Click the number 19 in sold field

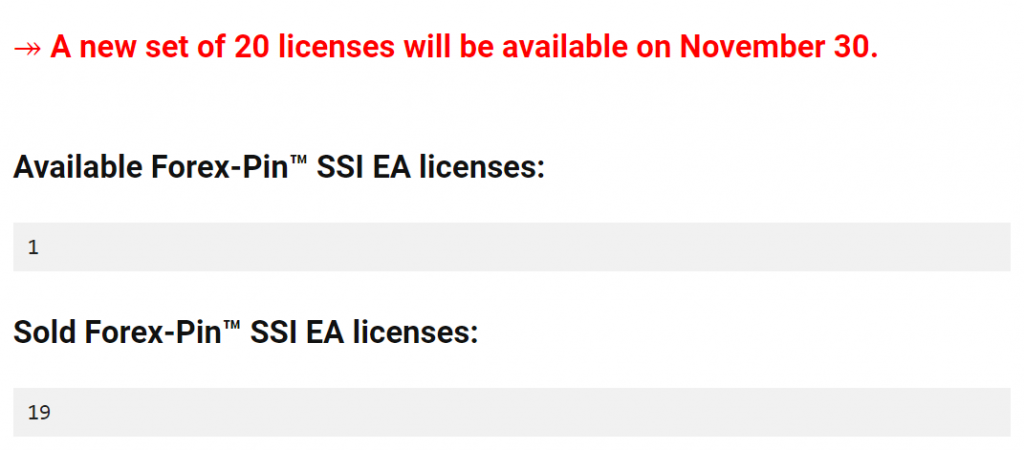[x=39, y=413]
